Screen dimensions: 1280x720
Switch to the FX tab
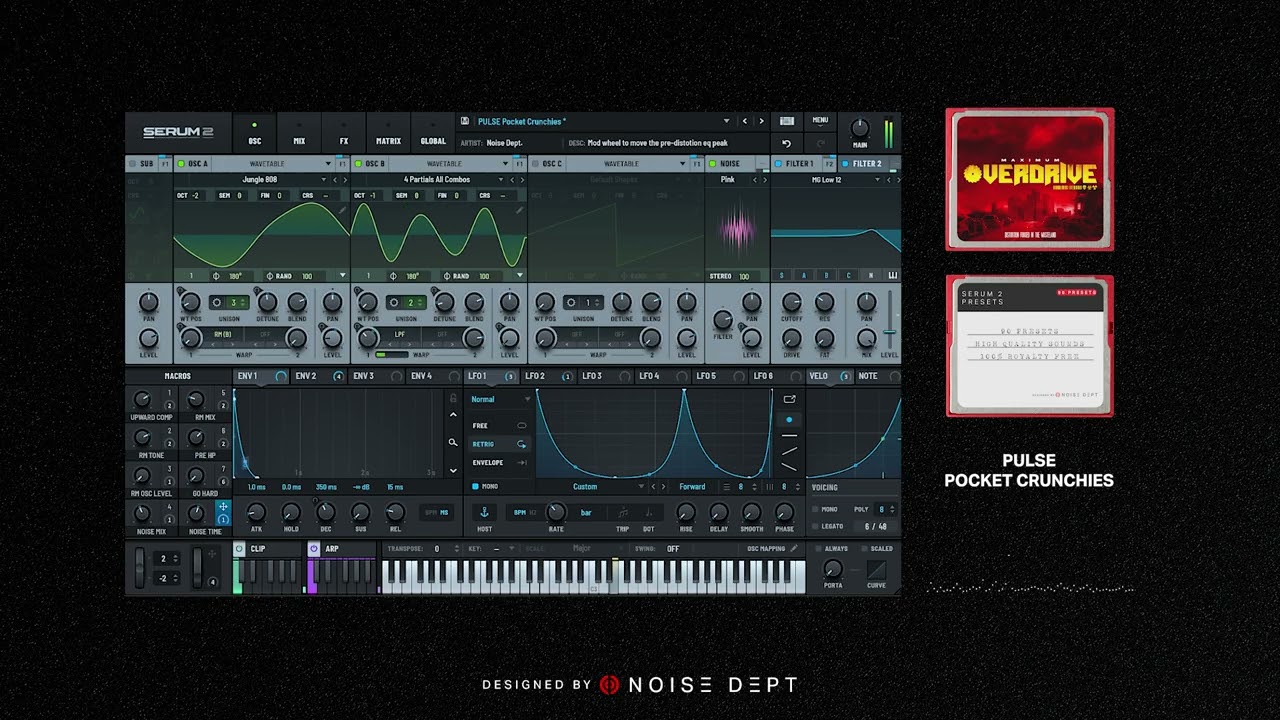point(344,134)
